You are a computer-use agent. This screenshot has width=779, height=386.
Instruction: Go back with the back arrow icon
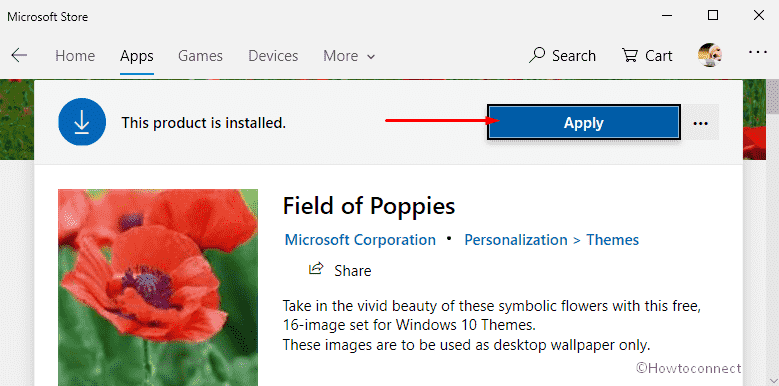click(x=19, y=55)
